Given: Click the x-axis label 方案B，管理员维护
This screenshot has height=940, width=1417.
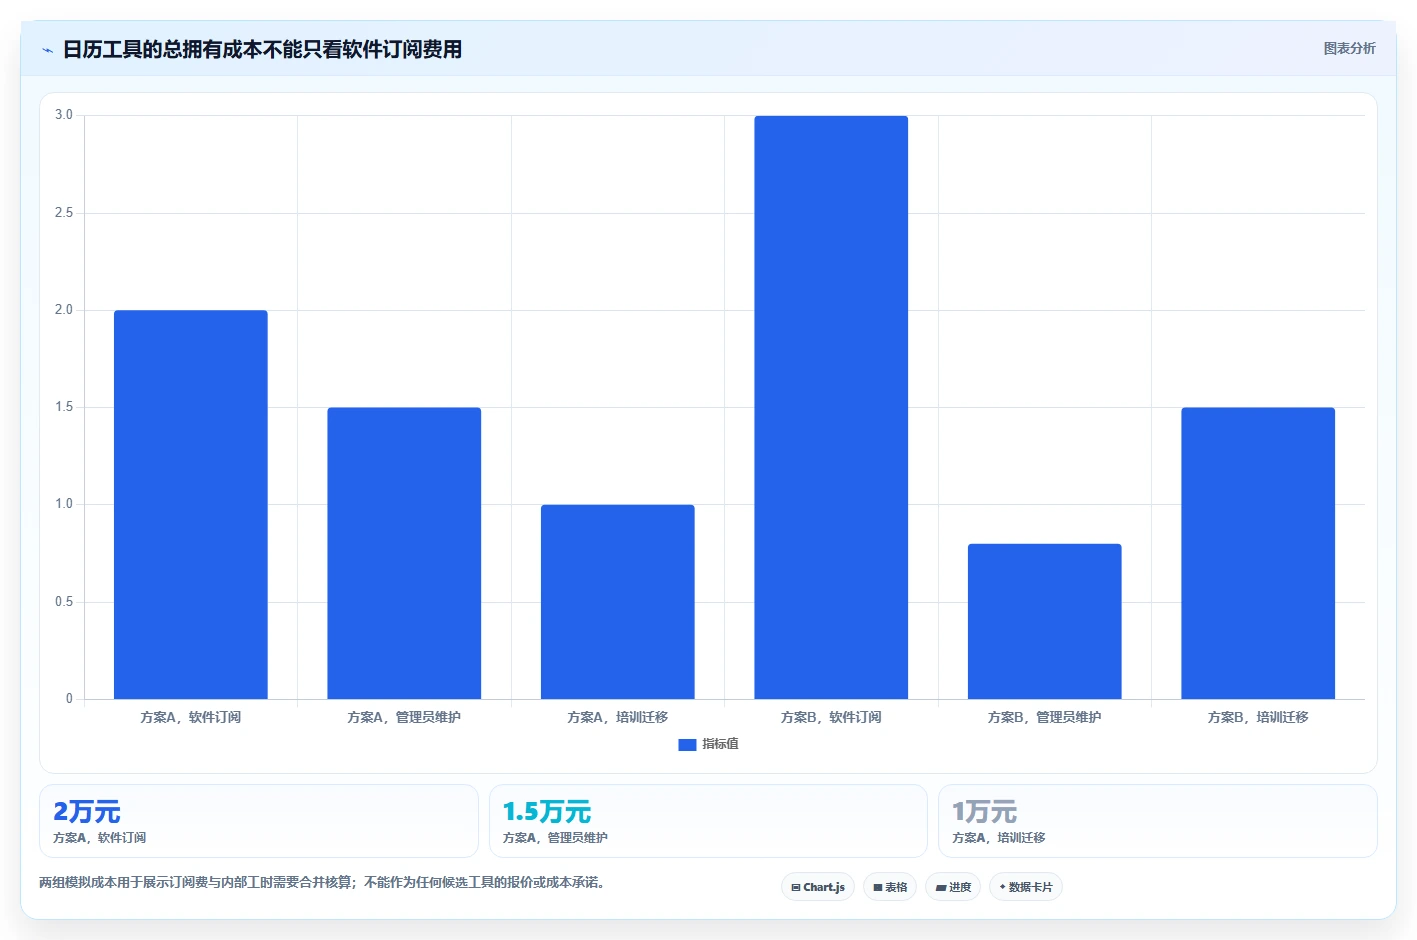Looking at the screenshot, I should 1045,717.
